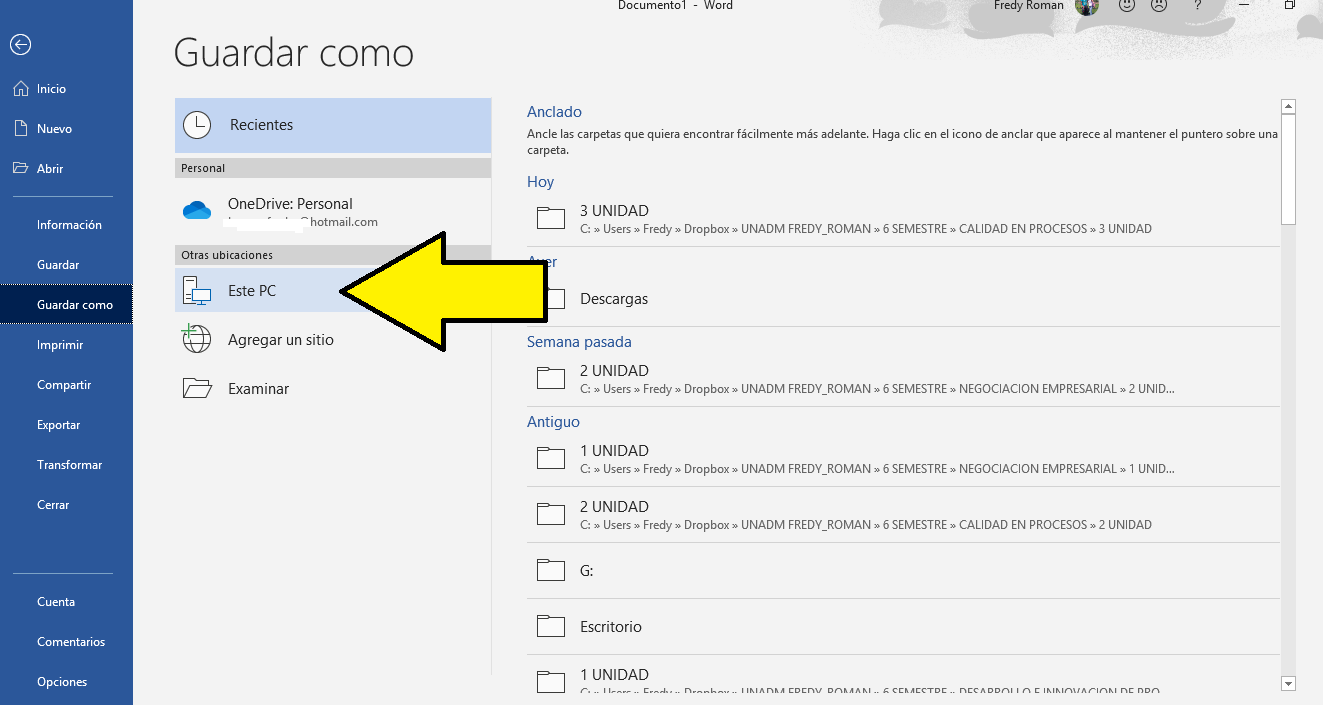Click the Este PC computer icon

[196, 290]
